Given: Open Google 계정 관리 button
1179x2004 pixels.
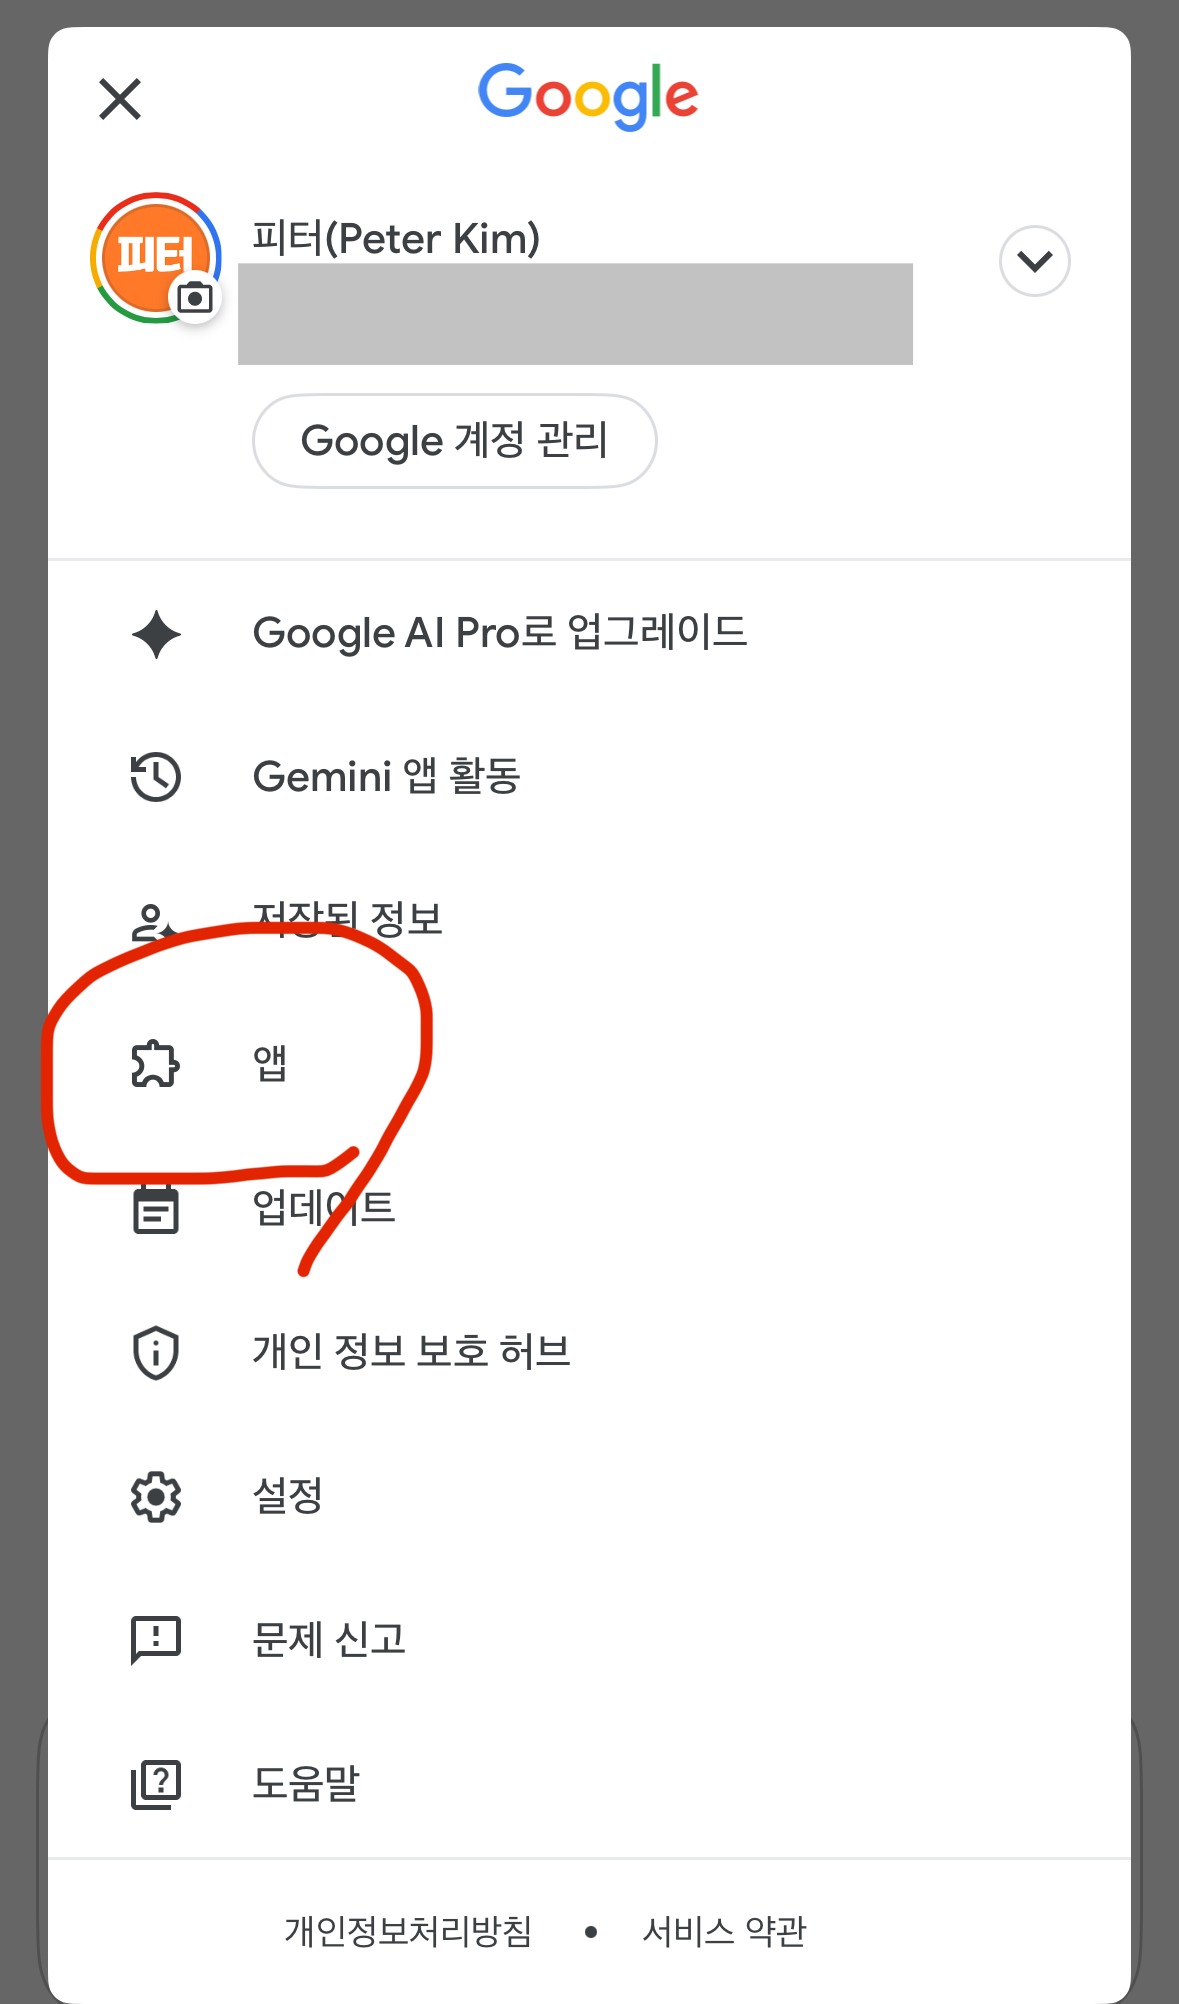Looking at the screenshot, I should click(454, 441).
